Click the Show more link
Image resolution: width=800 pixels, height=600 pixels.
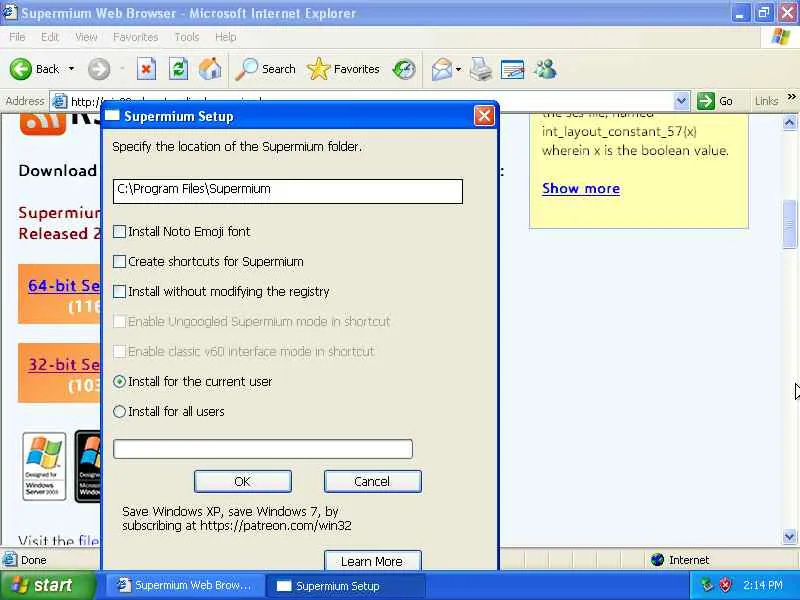581,188
